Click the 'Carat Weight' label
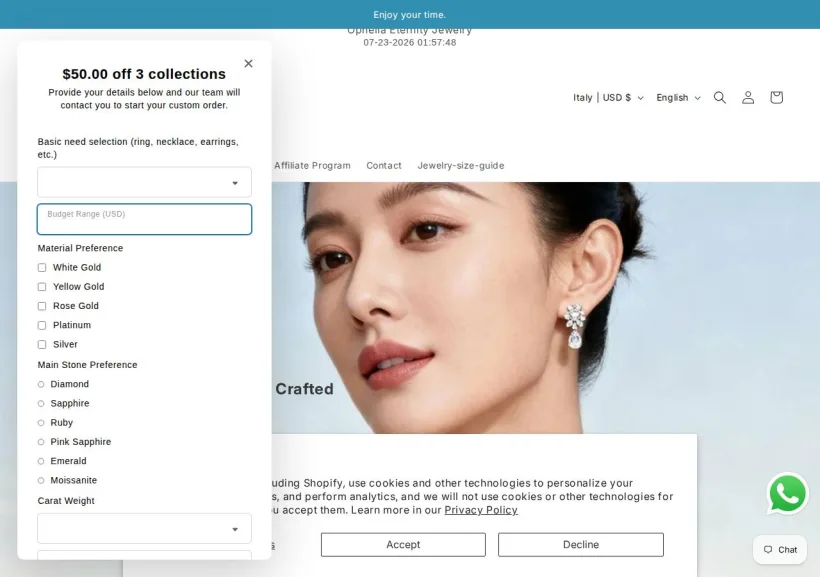The width and height of the screenshot is (820, 577). tap(66, 501)
